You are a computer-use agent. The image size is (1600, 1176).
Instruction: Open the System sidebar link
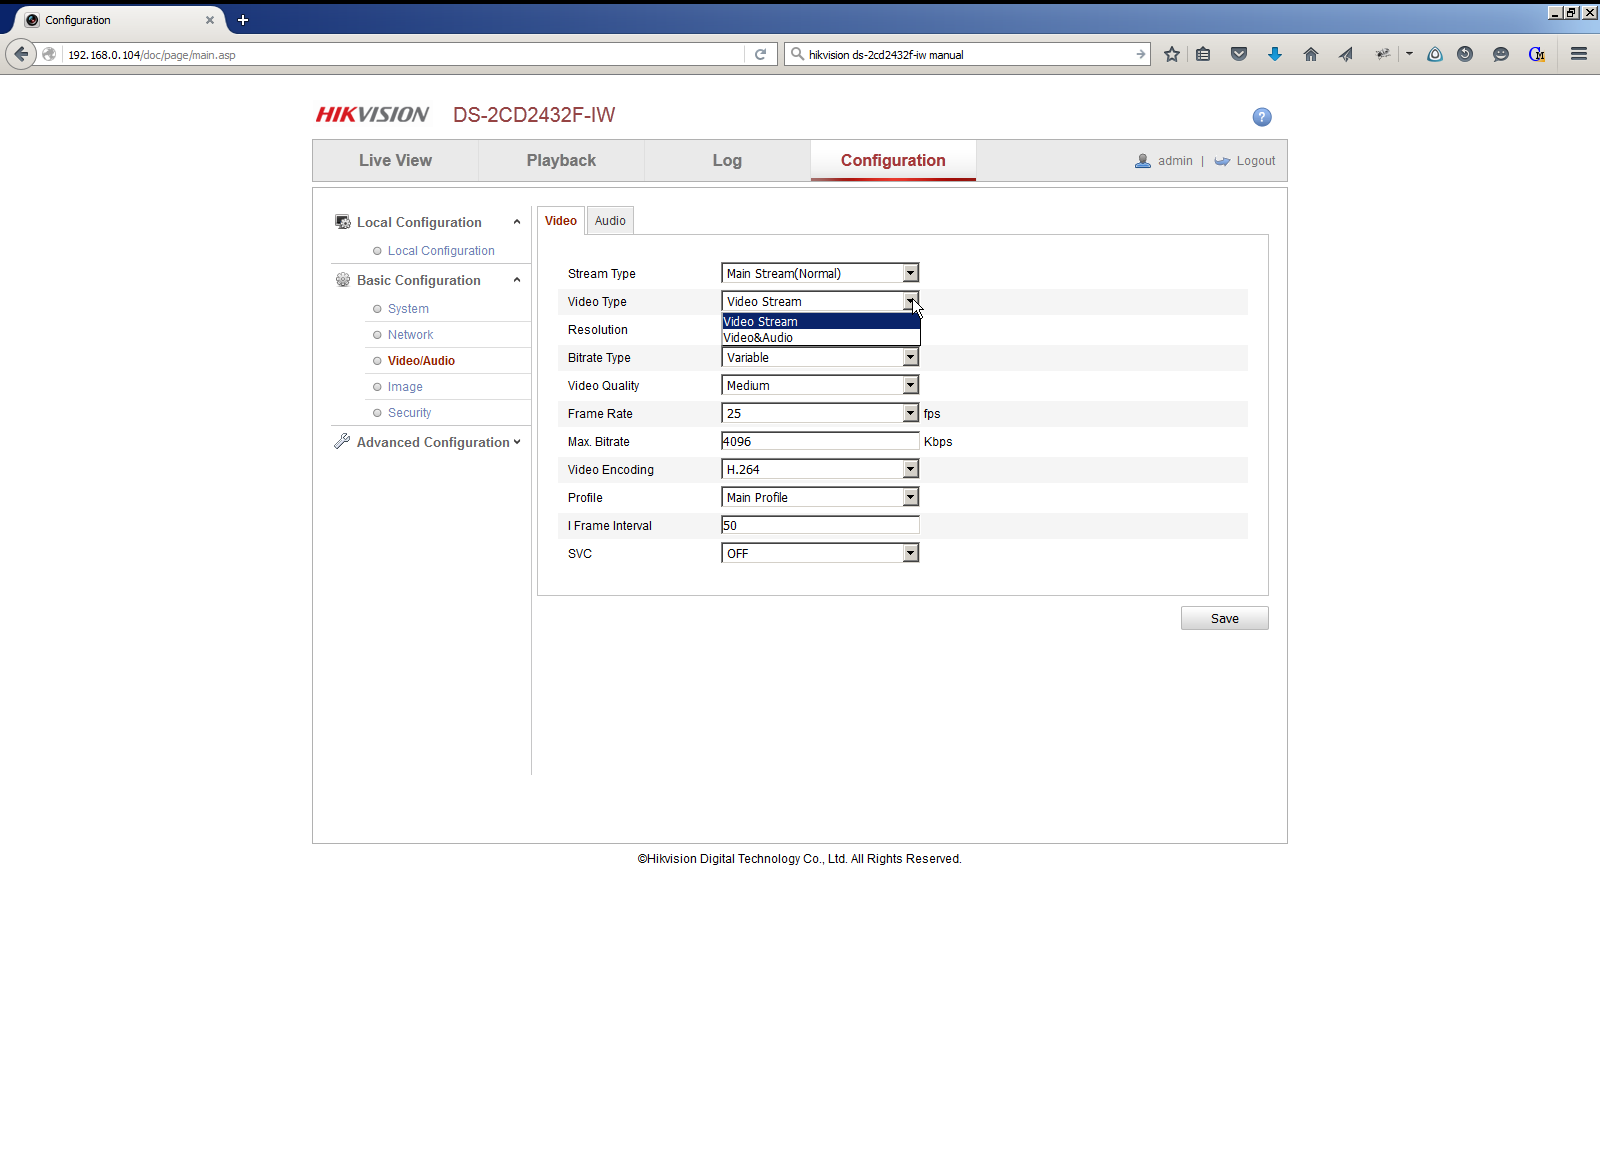[408, 309]
